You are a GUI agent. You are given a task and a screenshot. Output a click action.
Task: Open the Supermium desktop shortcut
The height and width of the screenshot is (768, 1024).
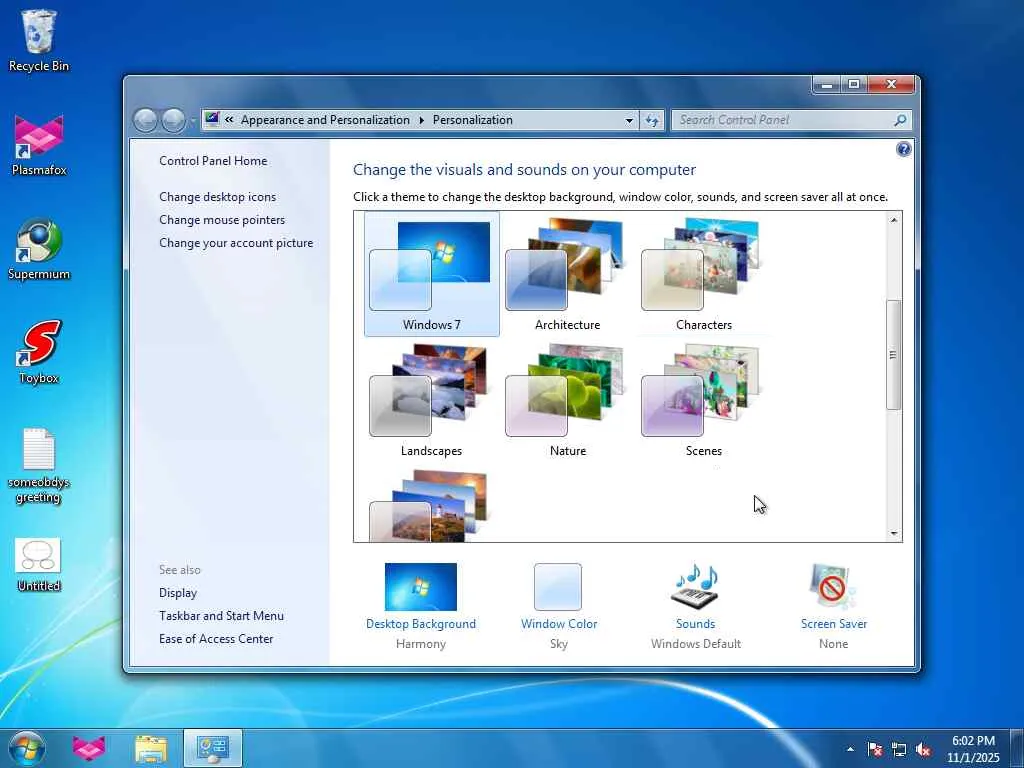(39, 249)
